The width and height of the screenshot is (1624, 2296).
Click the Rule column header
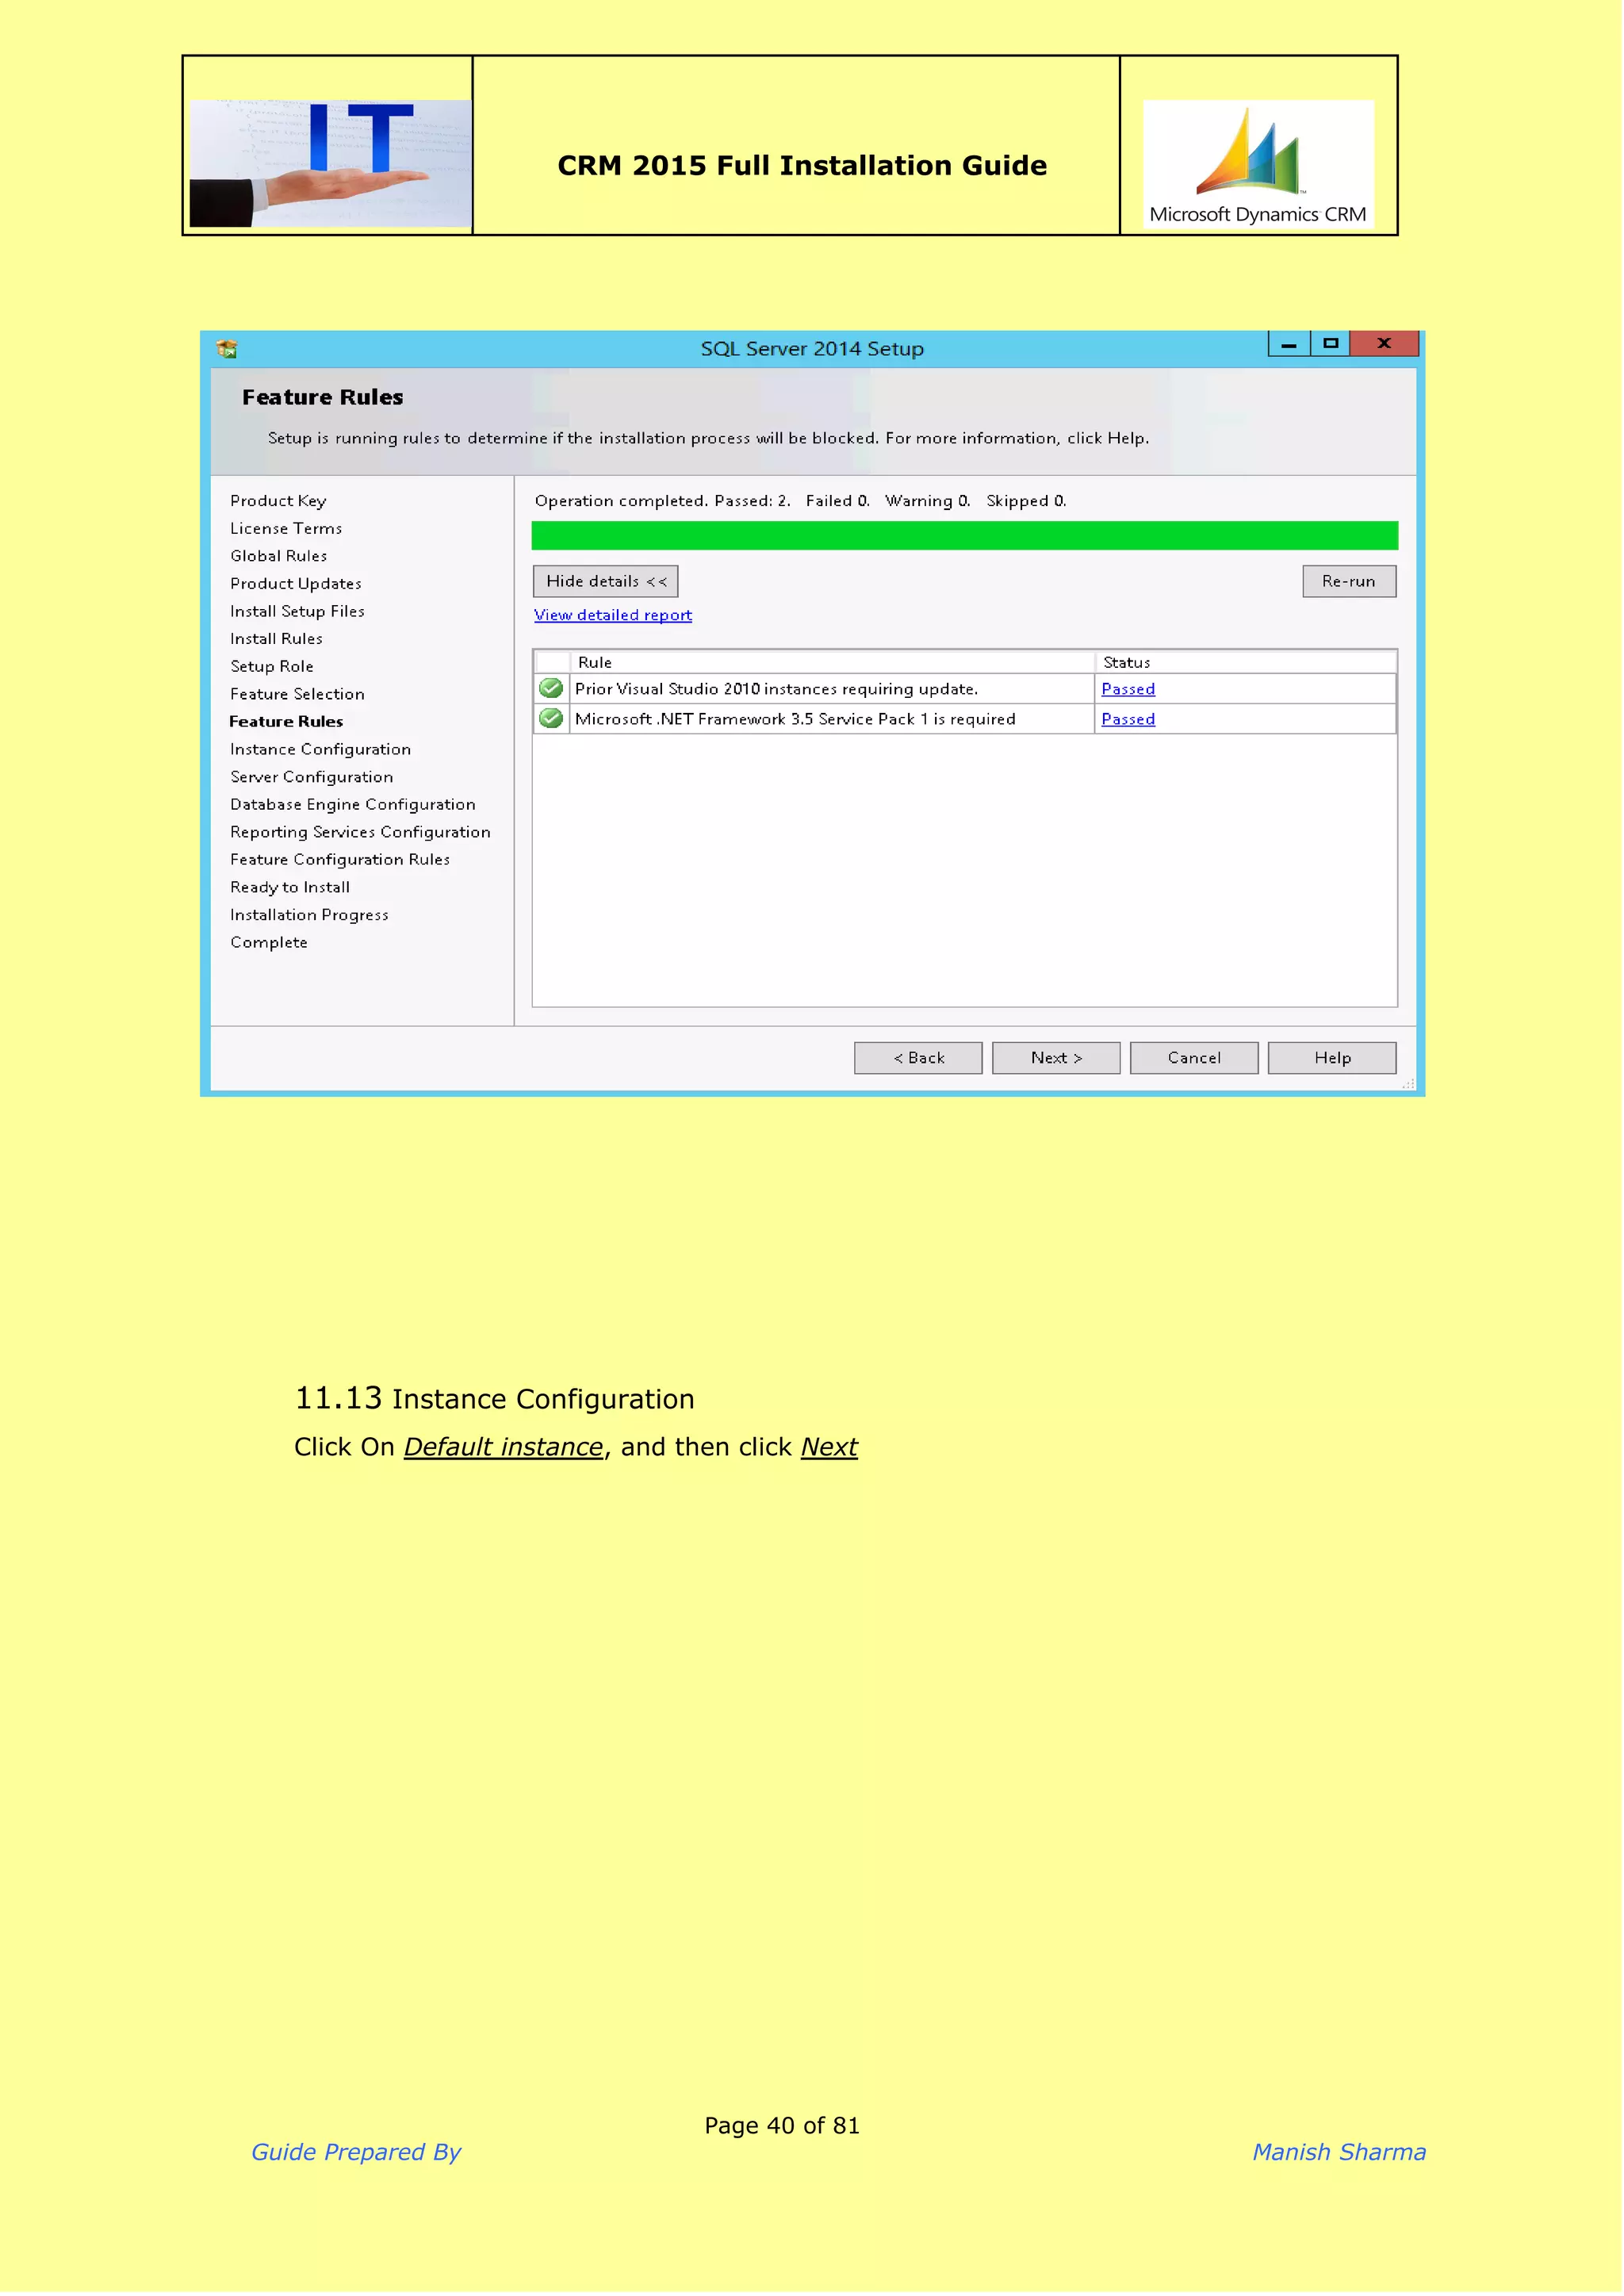[833, 663]
